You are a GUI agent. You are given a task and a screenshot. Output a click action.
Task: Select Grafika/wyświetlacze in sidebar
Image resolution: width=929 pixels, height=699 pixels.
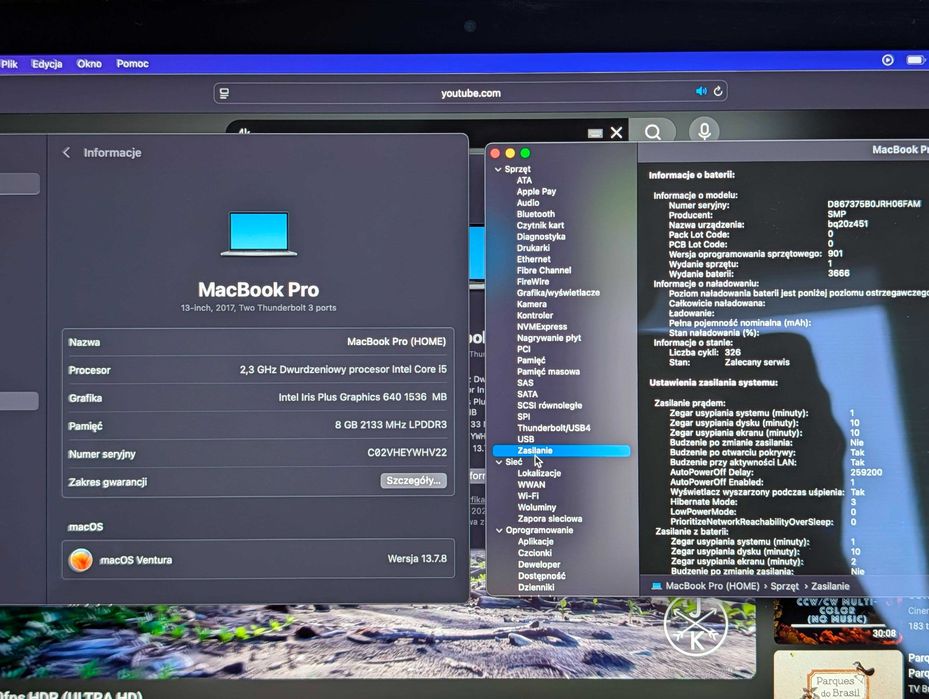(558, 293)
